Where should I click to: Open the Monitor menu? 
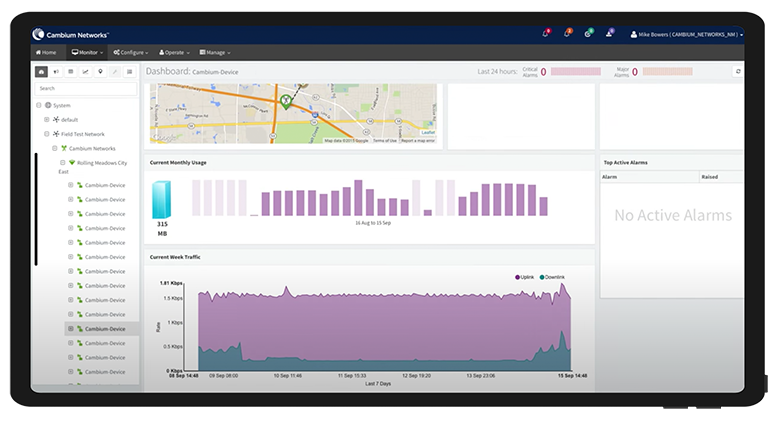click(87, 52)
